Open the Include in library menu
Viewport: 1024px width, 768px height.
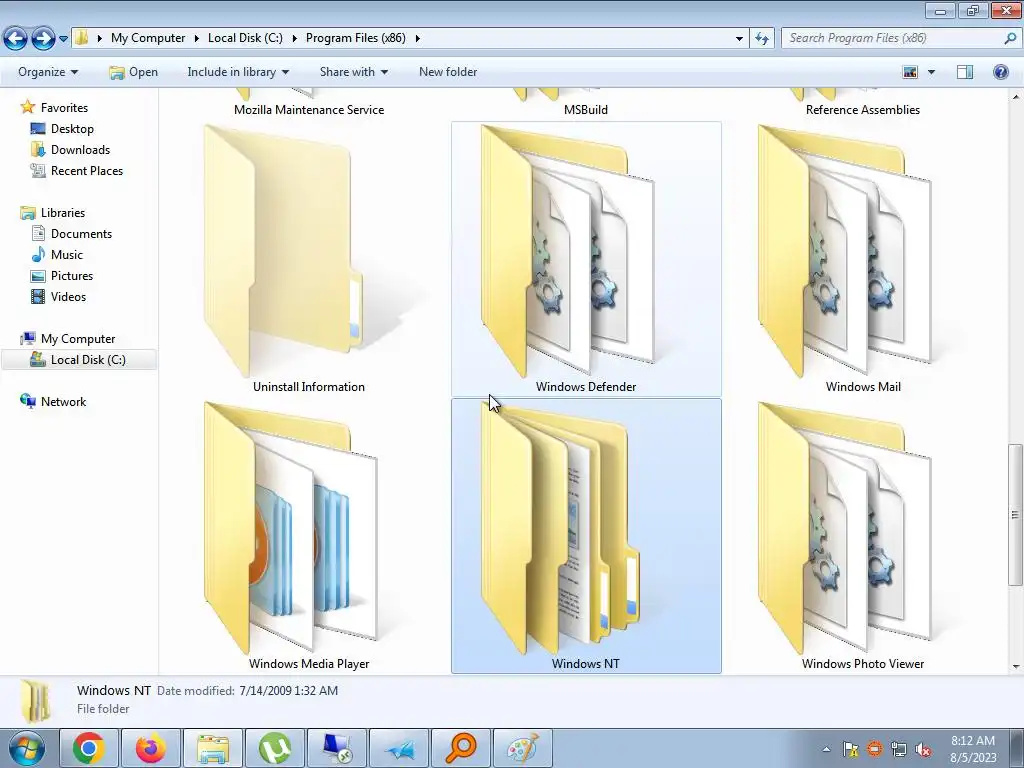(x=238, y=72)
